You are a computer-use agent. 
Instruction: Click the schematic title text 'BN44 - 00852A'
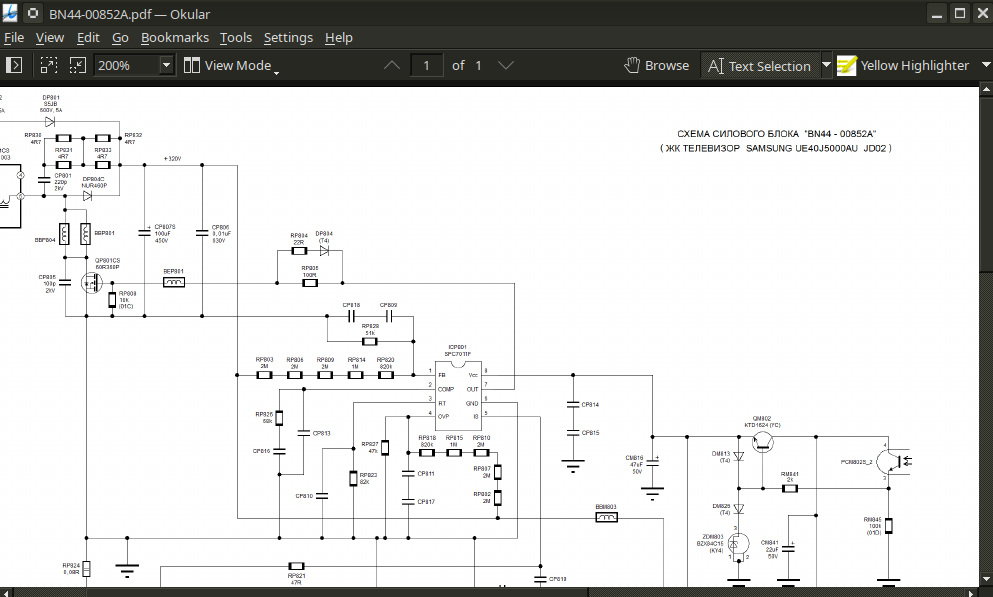point(840,134)
